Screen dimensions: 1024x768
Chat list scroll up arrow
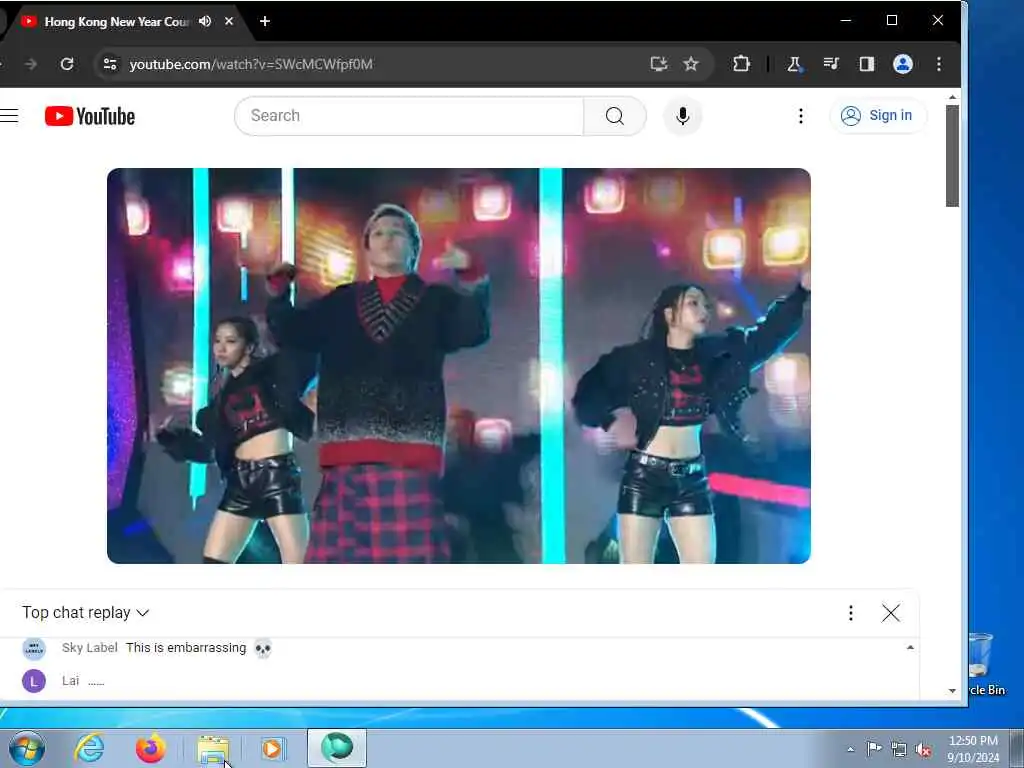[x=910, y=647]
